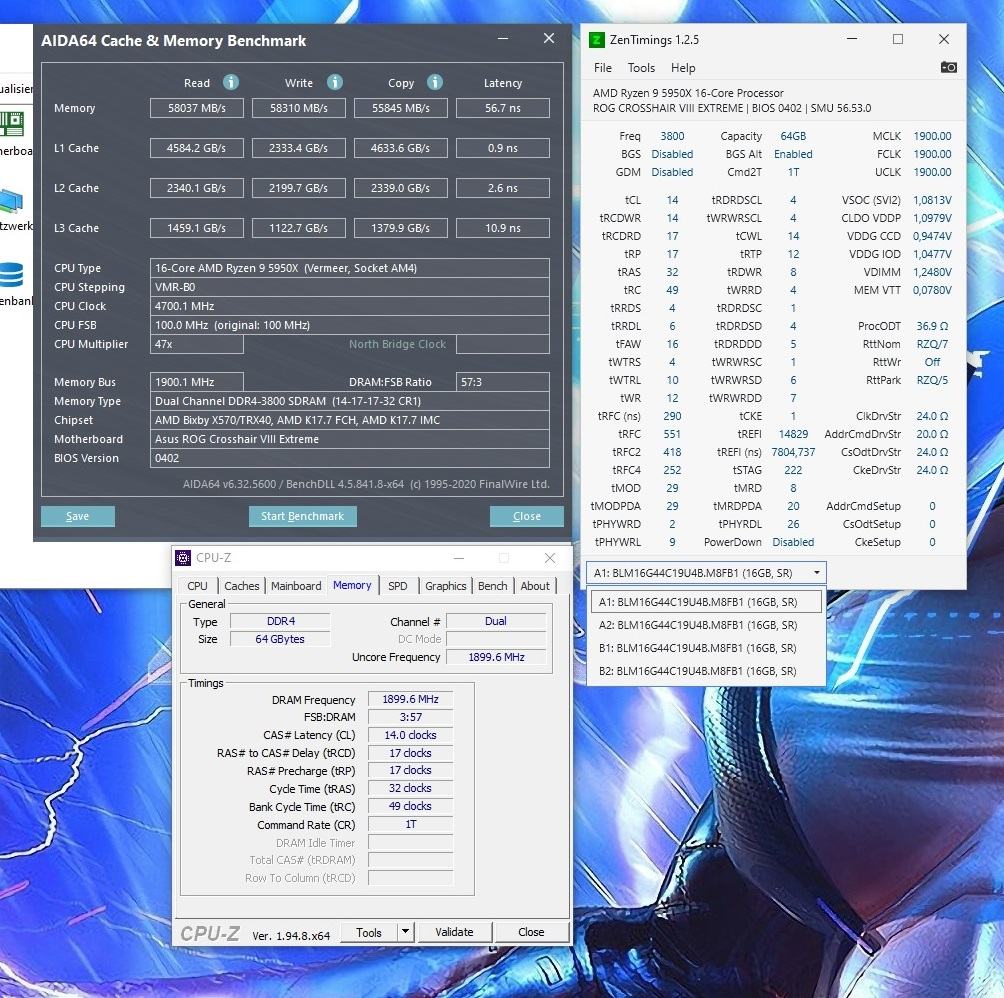Open the ZenTimings File menu
The height and width of the screenshot is (998, 1004).
603,68
